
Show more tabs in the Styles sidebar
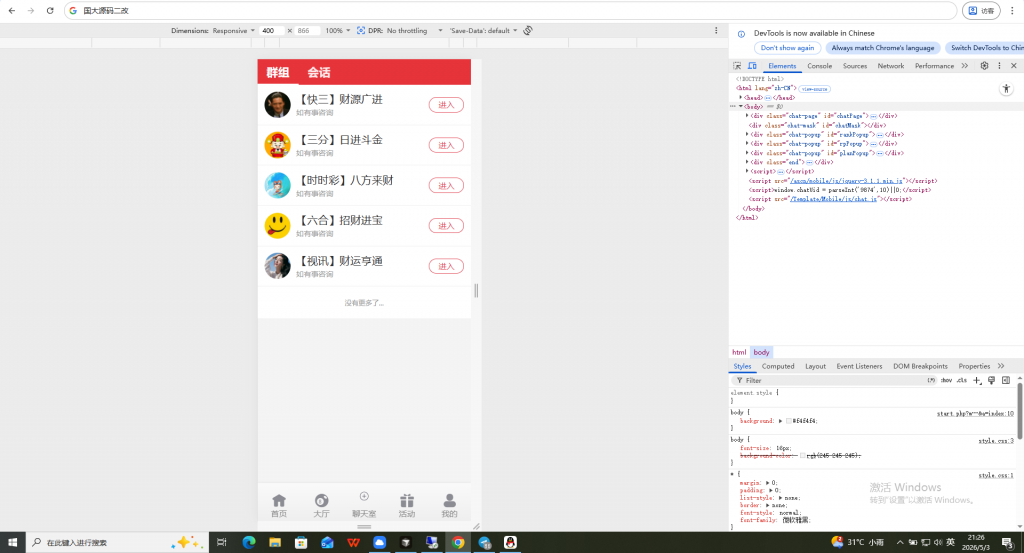1001,366
